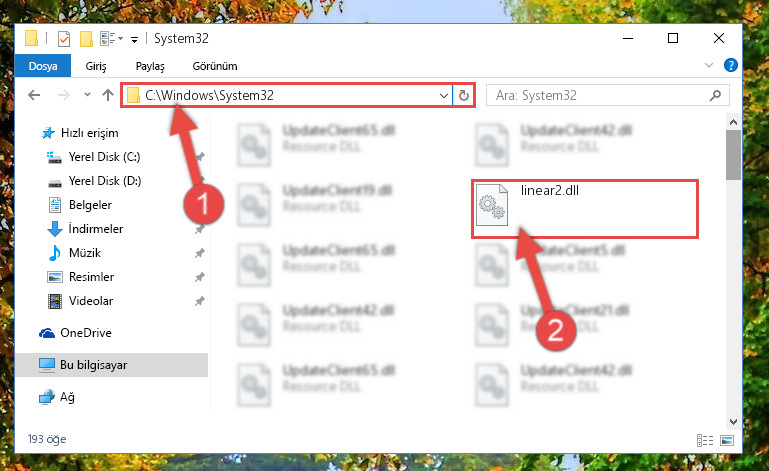Expand the ribbon with the chevron
The height and width of the screenshot is (471, 769).
tap(709, 65)
